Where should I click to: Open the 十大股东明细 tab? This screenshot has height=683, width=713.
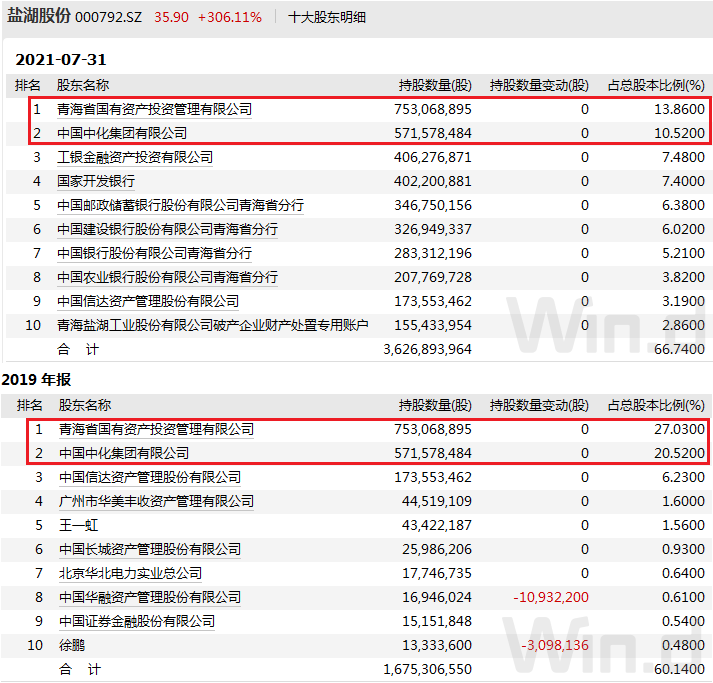pyautogui.click(x=327, y=17)
